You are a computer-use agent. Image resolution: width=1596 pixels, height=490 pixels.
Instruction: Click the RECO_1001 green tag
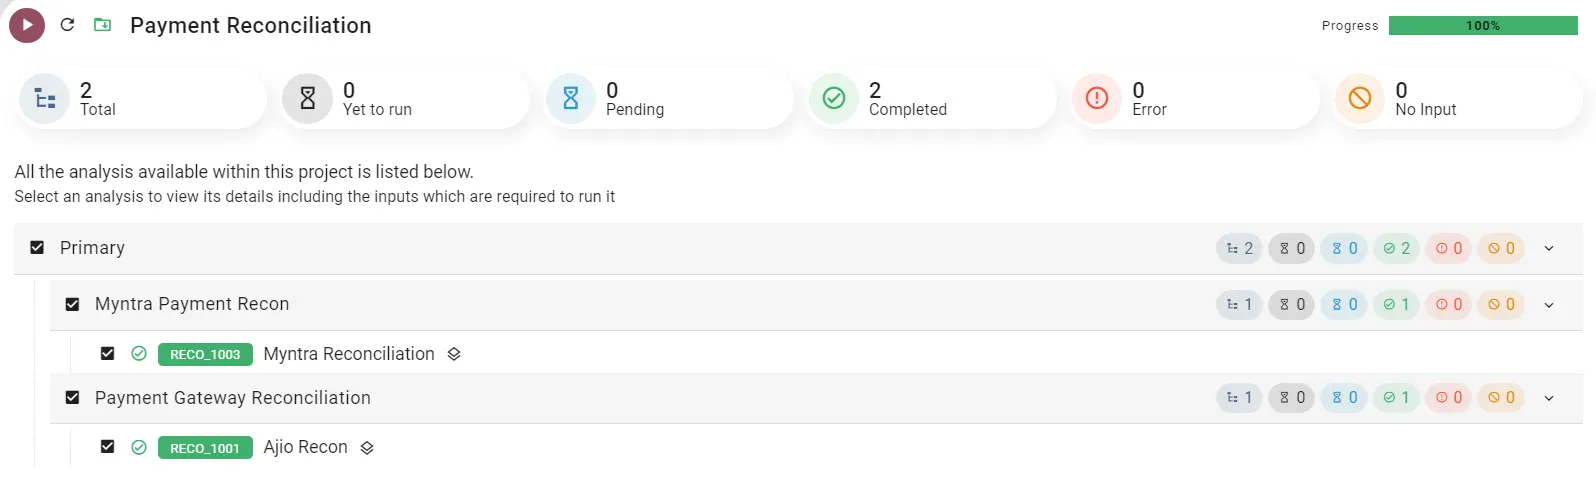click(x=205, y=448)
